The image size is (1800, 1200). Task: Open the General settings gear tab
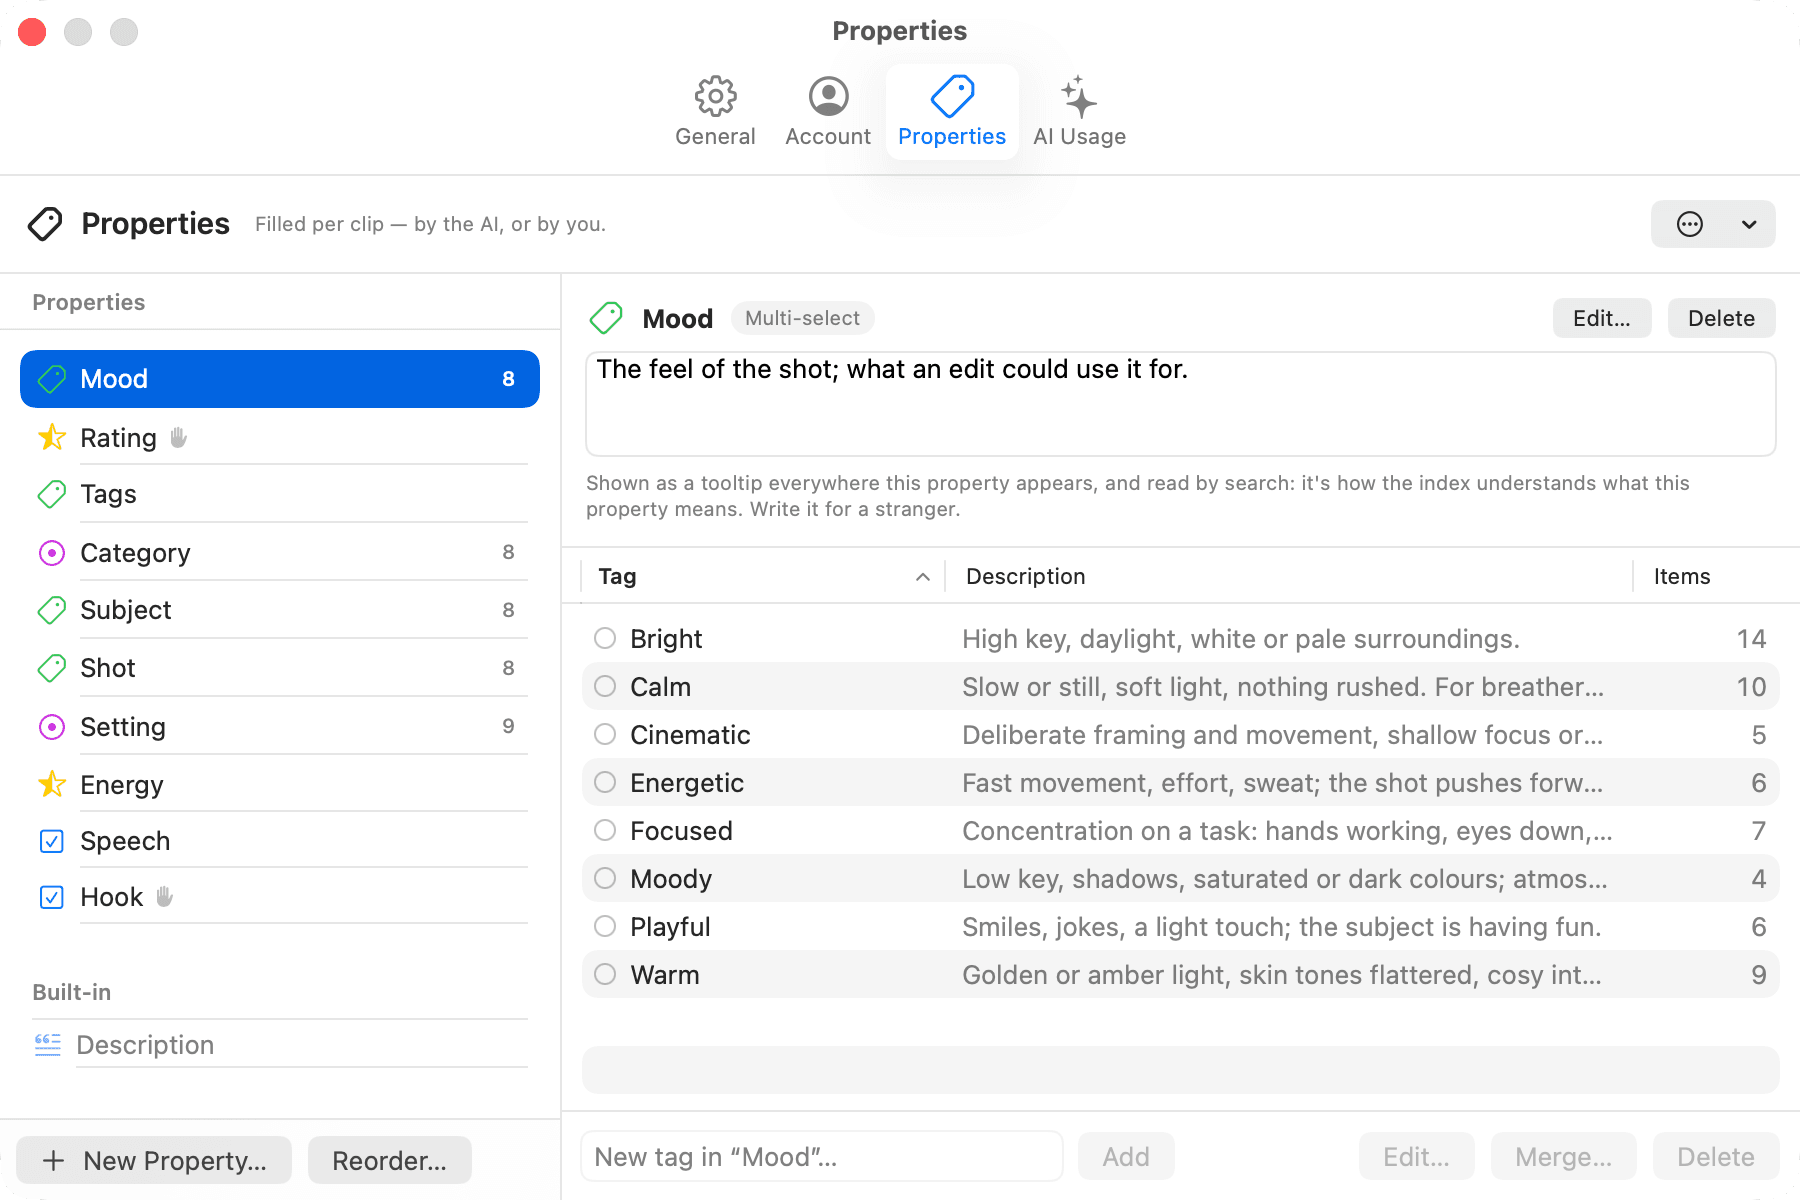tap(715, 112)
